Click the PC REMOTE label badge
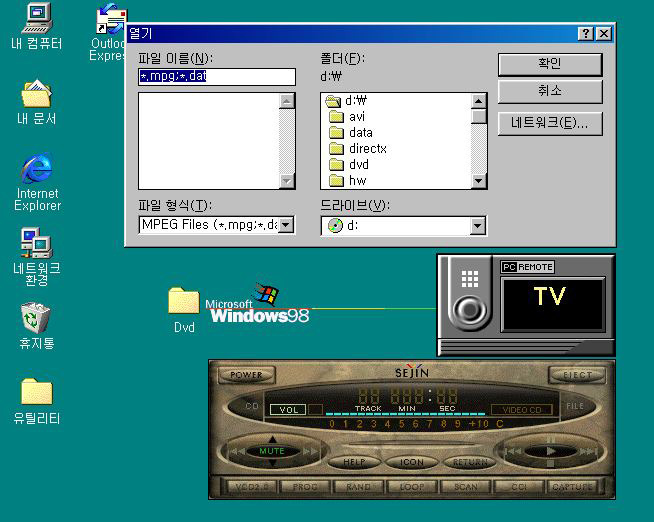 tap(528, 267)
